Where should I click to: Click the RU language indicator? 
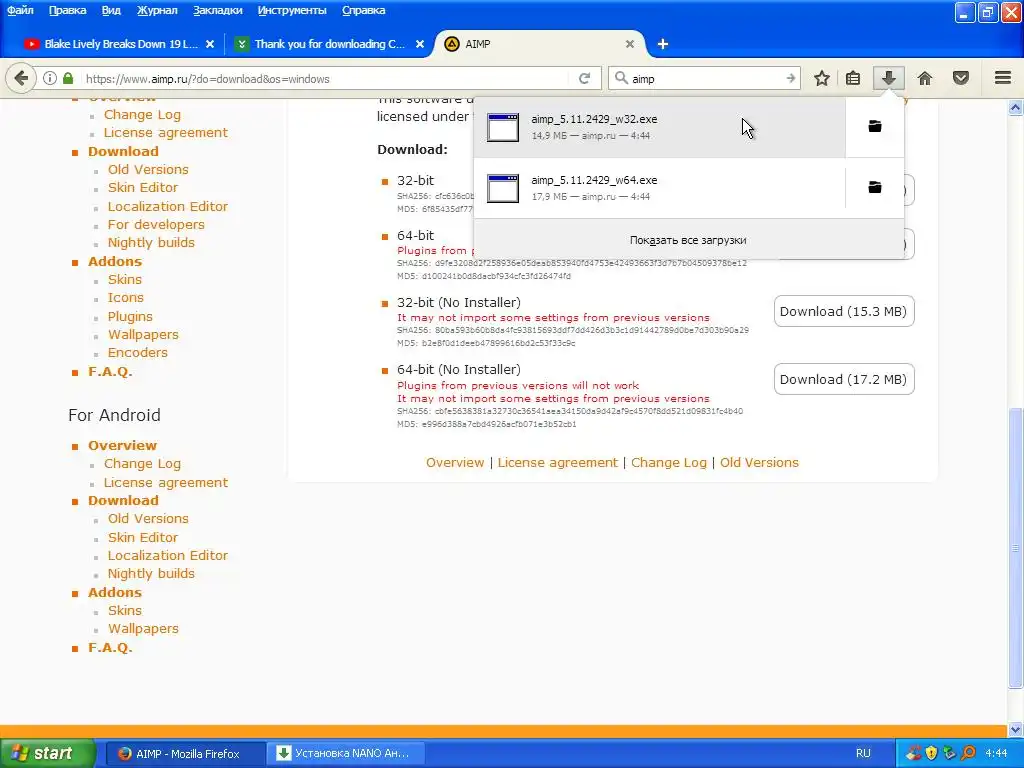click(x=863, y=753)
